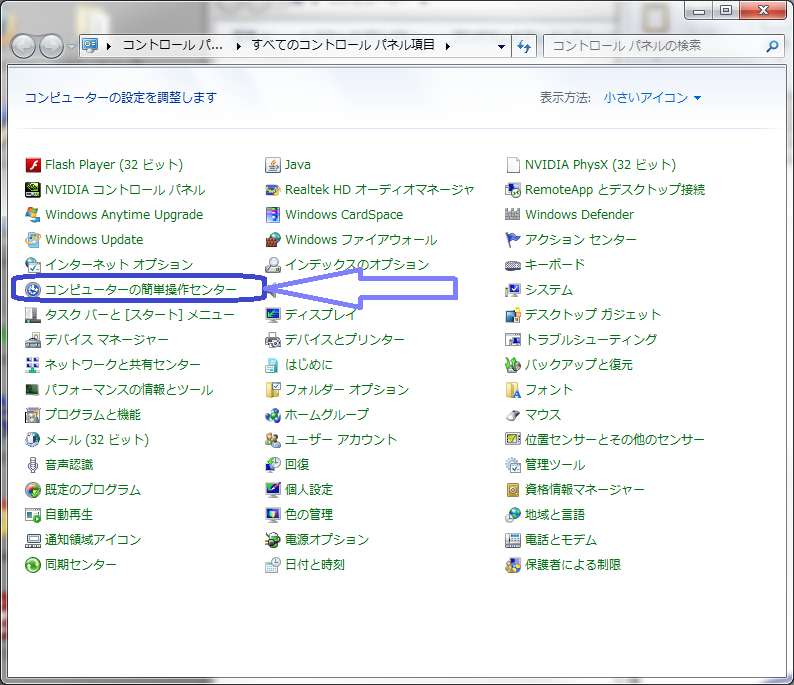Click the Windows Update icon
794x685 pixels.
pyautogui.click(x=33, y=239)
